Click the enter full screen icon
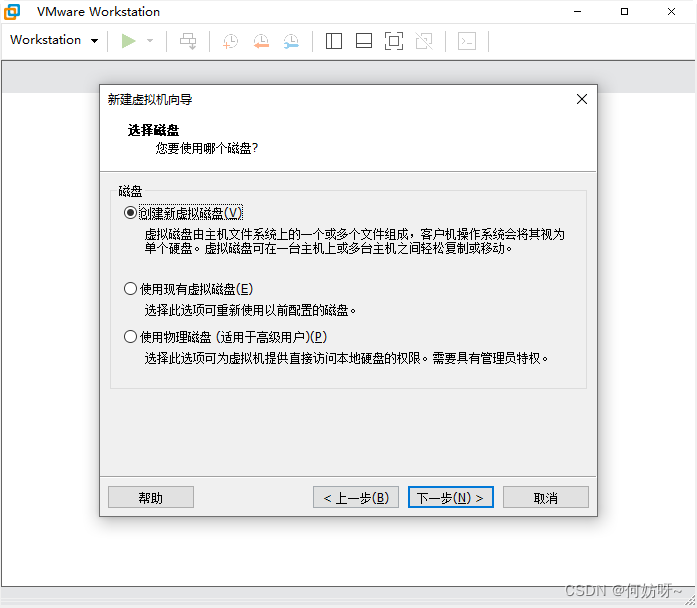697x608 pixels. [394, 41]
